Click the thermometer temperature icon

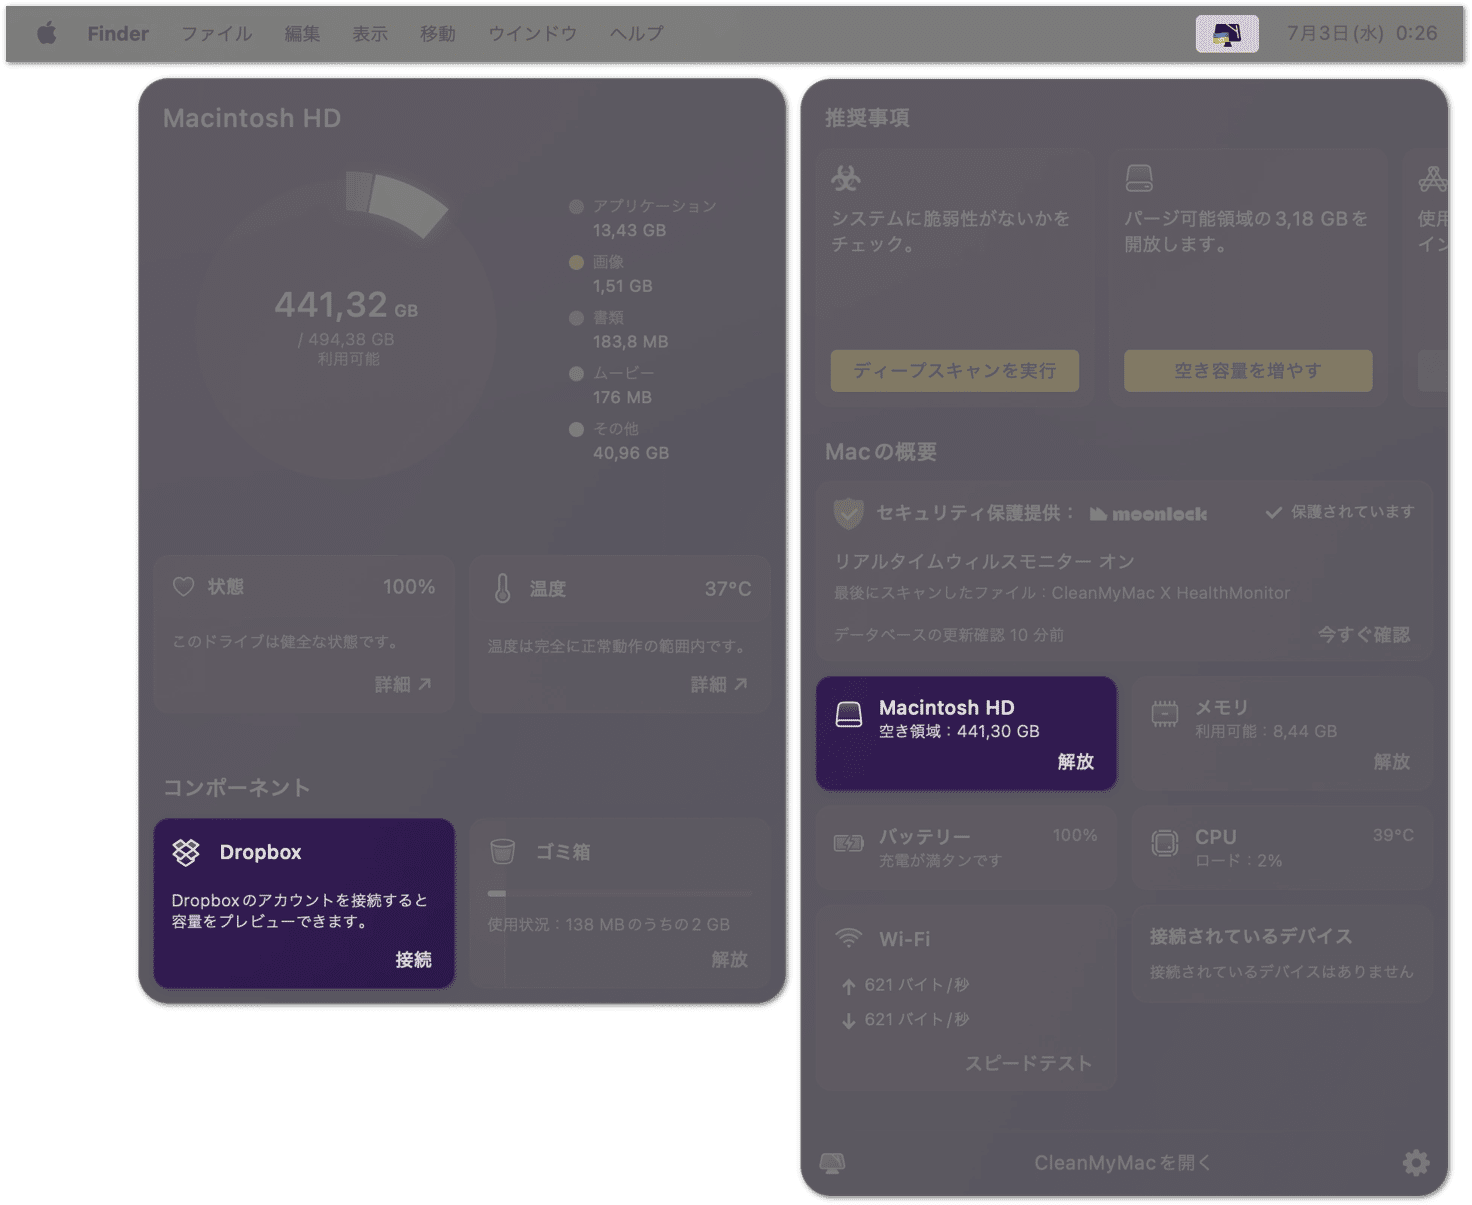click(503, 588)
